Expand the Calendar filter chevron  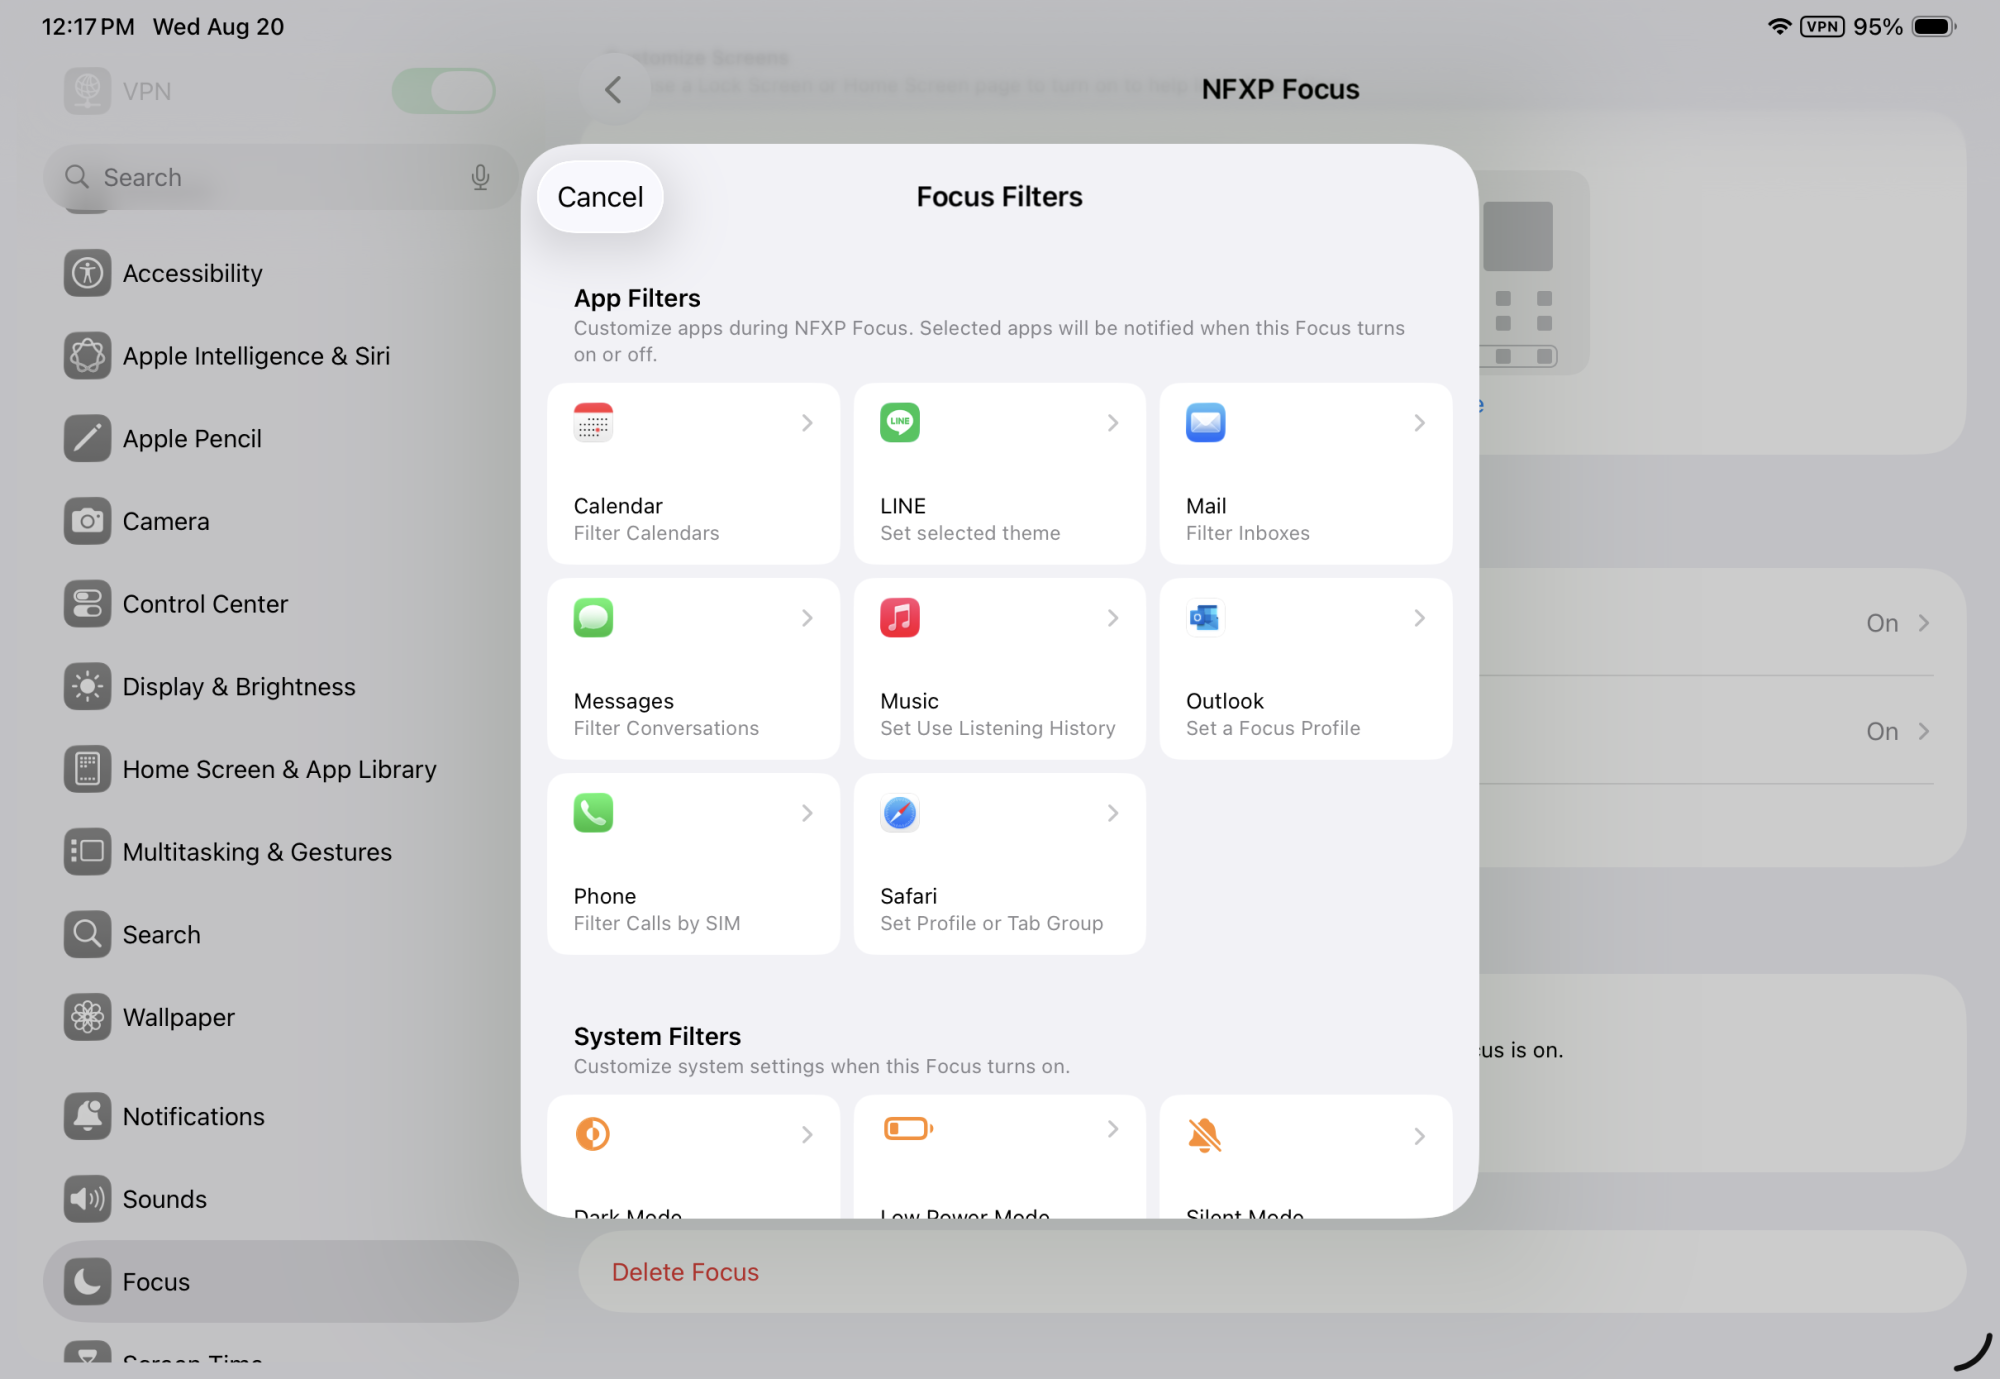pos(807,423)
